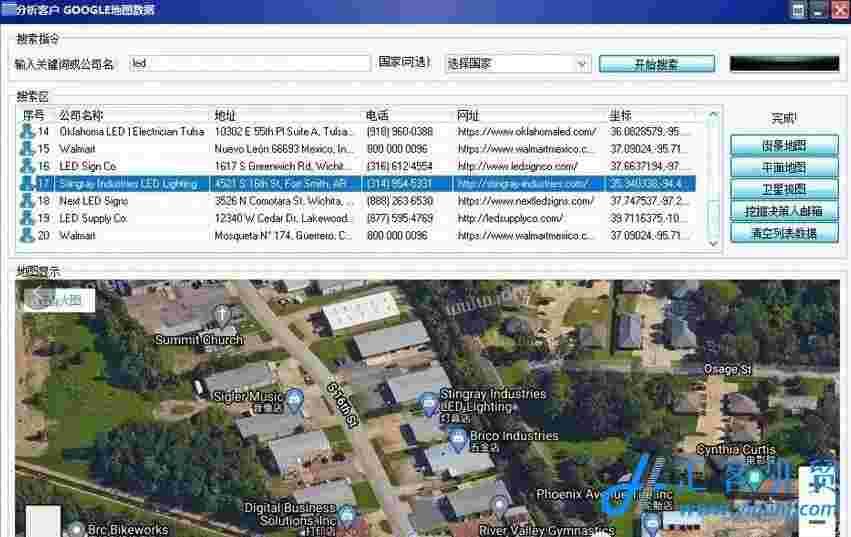
Task: Click the ledsupplyco.com website cell
Action: pos(510,218)
